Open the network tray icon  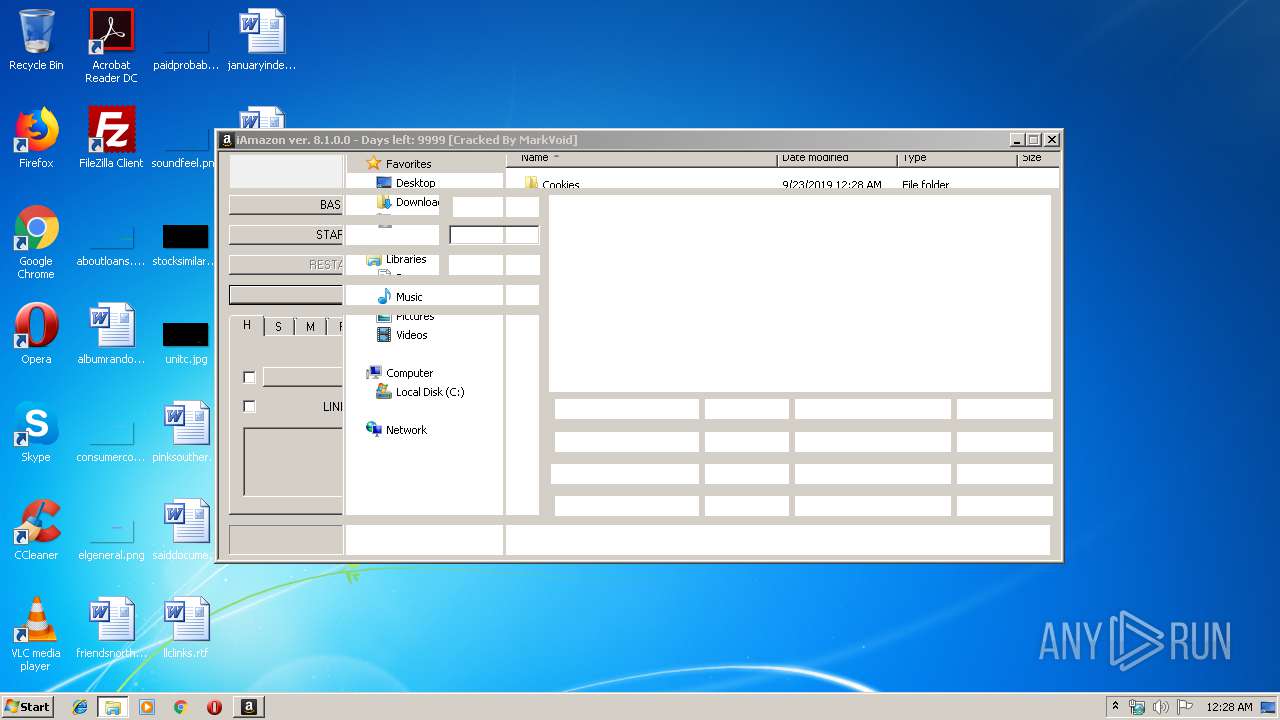pyautogui.click(x=1137, y=707)
